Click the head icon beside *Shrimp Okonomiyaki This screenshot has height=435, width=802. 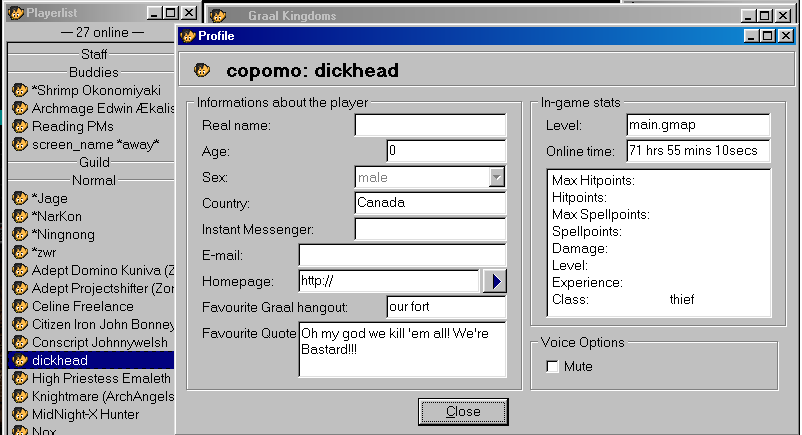(x=19, y=91)
